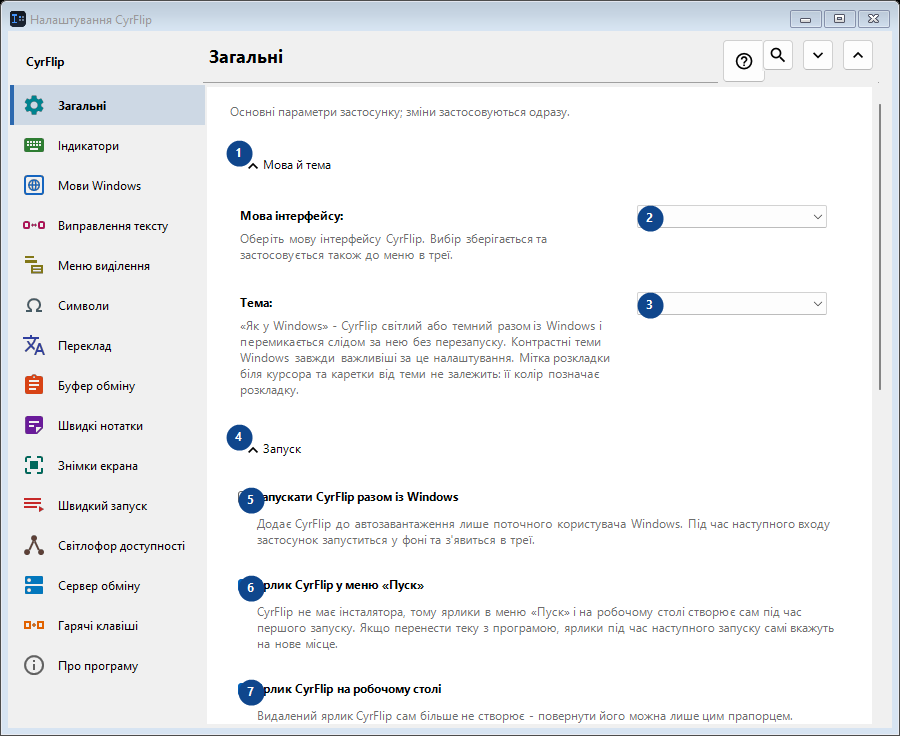Screen dimensions: 900x736
Task: Open the Мова інтерфейсу dropdown
Action: (732, 217)
